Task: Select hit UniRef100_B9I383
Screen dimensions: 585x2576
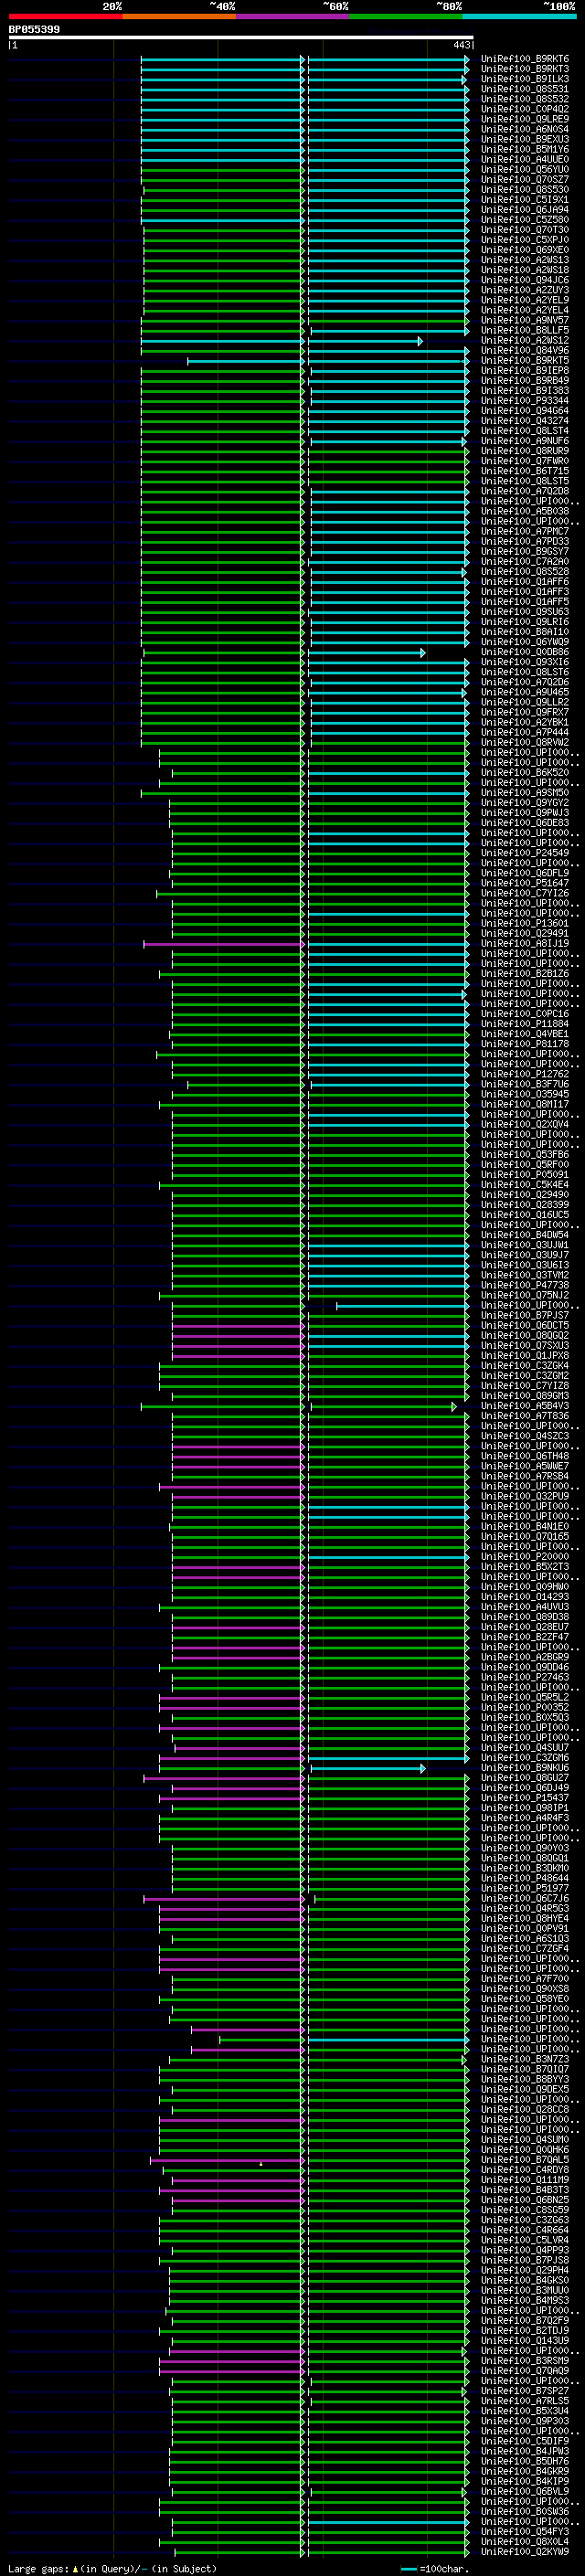Action: click(x=525, y=390)
